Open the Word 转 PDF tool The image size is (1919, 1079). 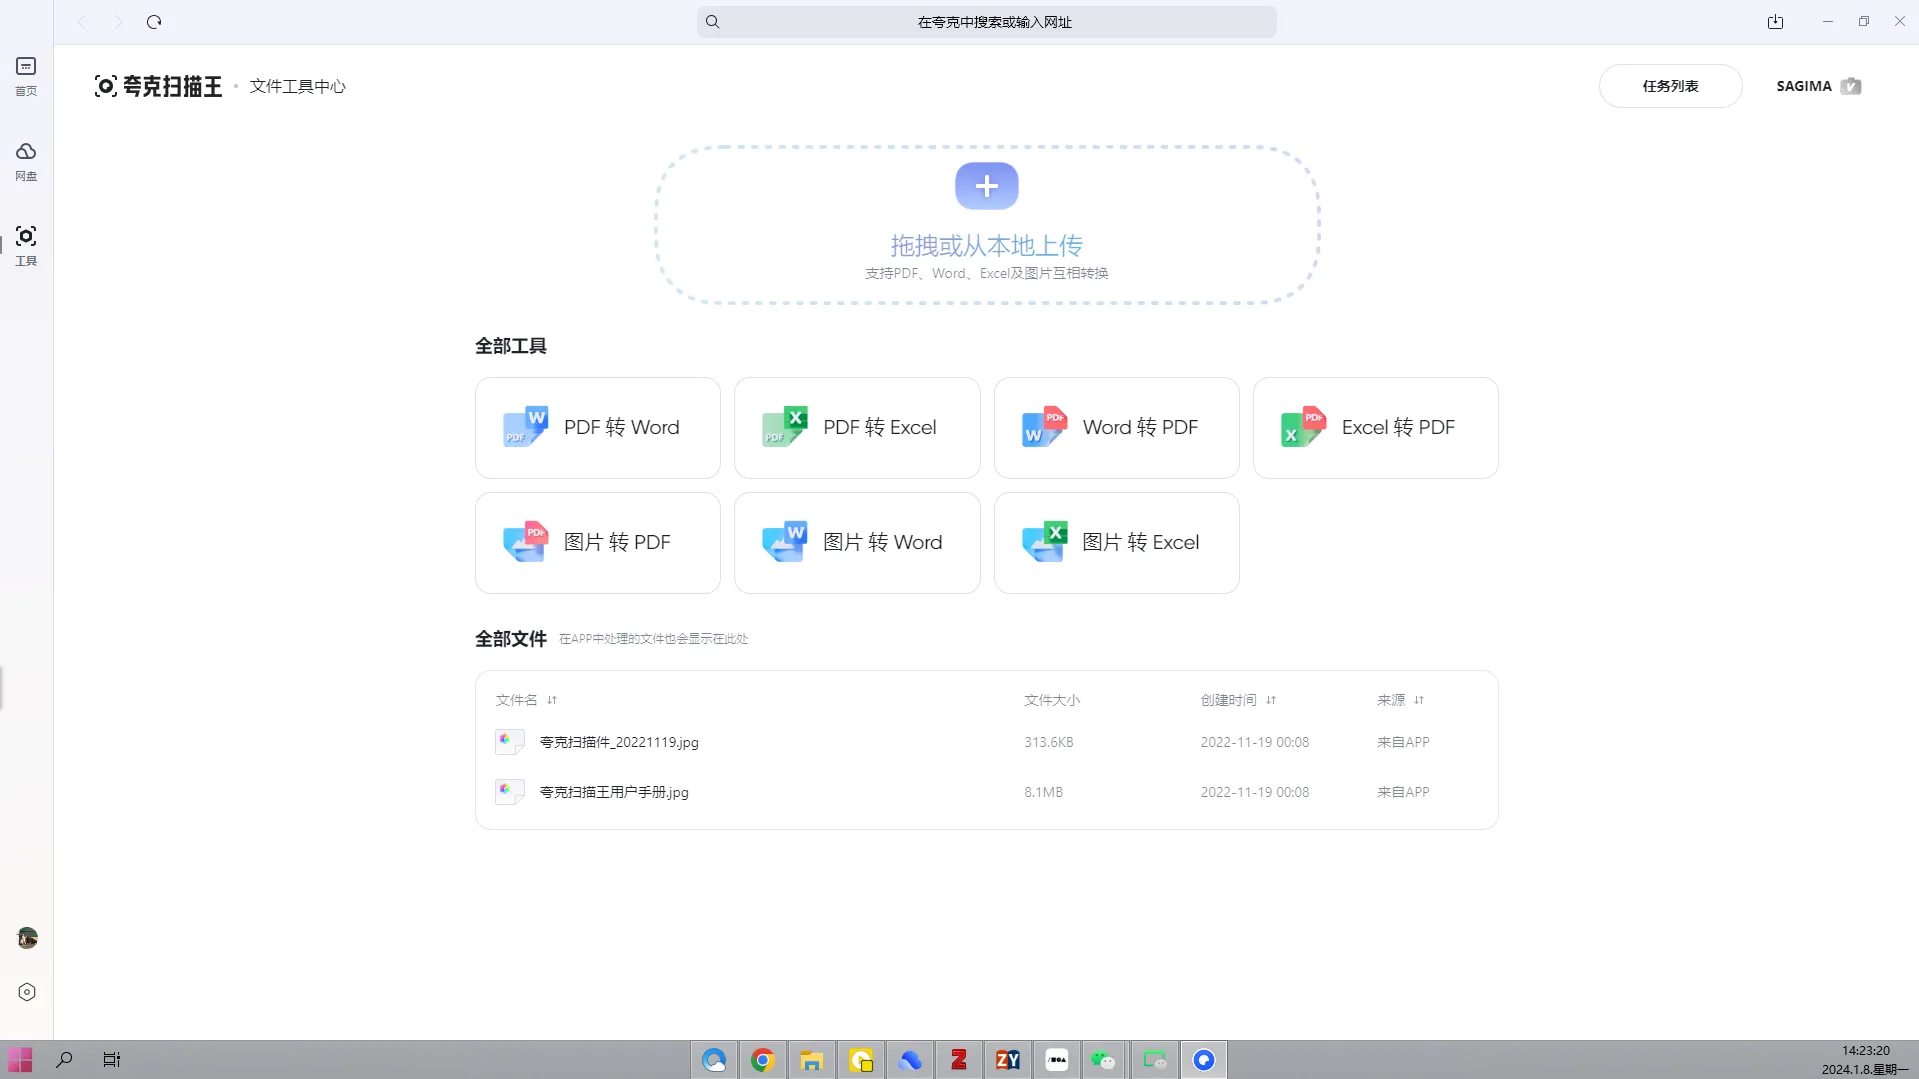pos(1116,428)
